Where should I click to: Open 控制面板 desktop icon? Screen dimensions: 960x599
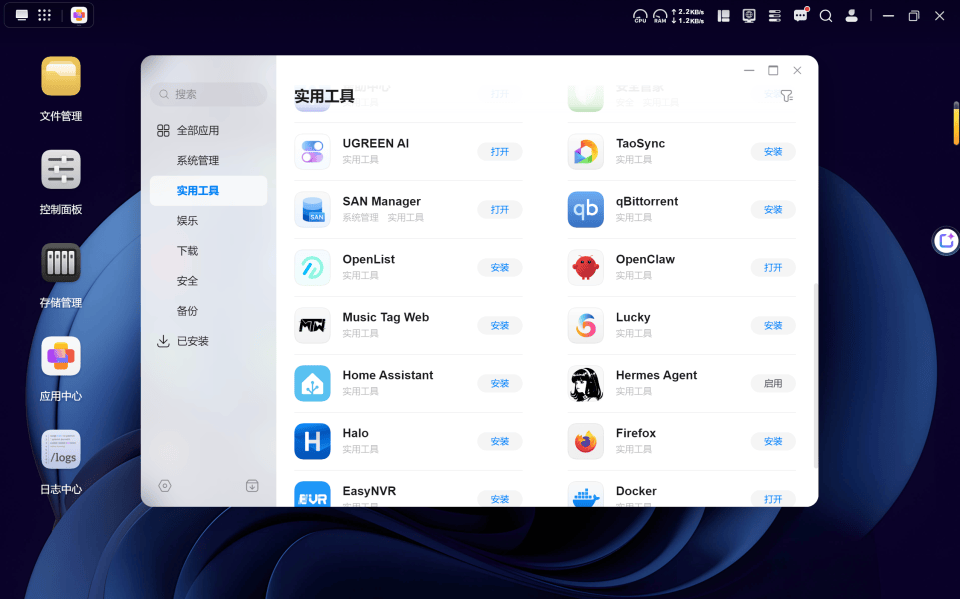(61, 170)
